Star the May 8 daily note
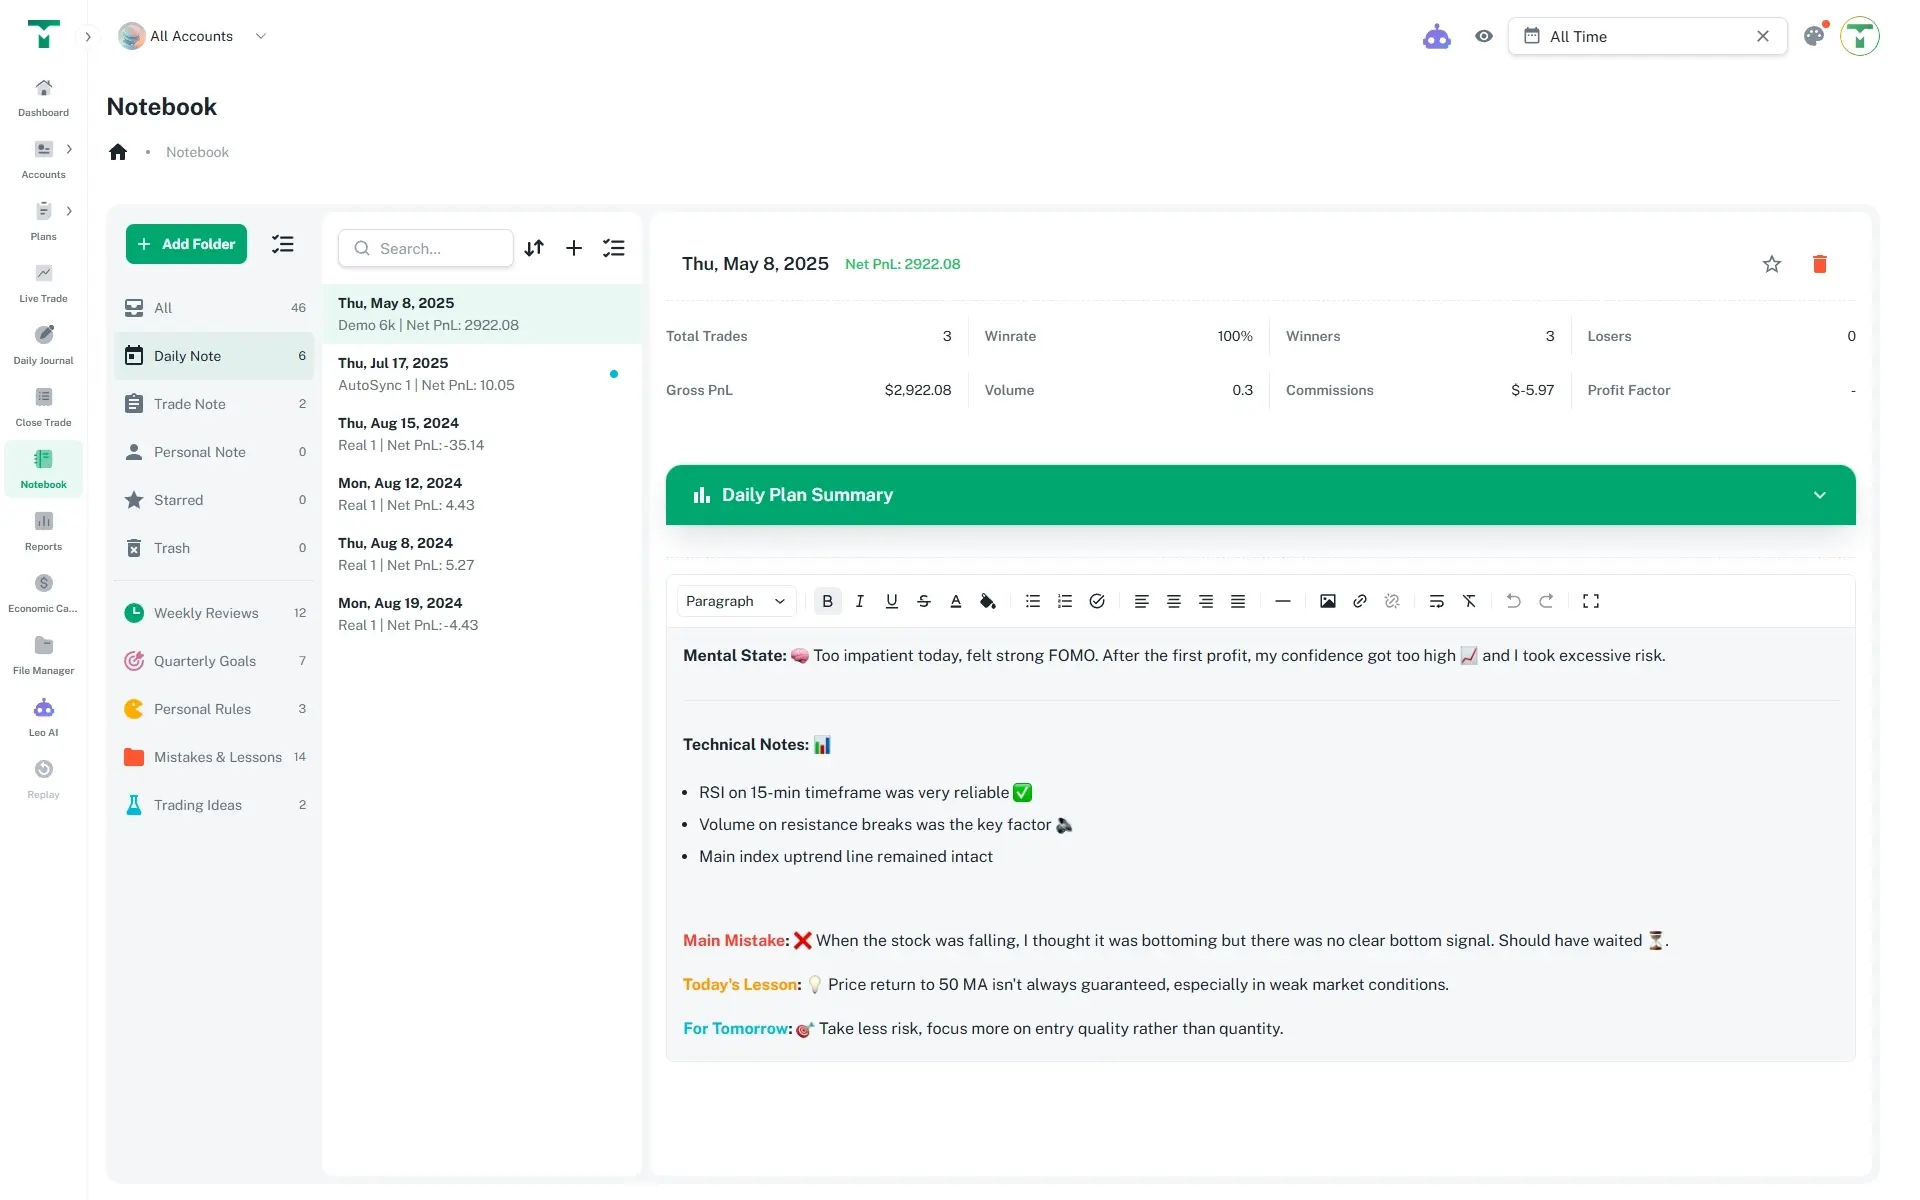Image resolution: width=1920 pixels, height=1200 pixels. 1771,264
